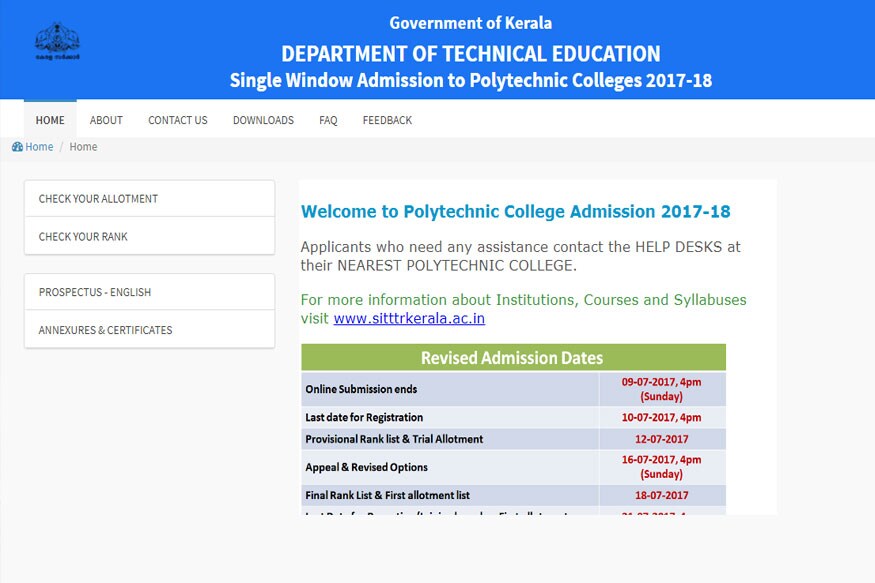This screenshot has height=583, width=875.
Task: Visit the www.sitttrkerala.ac.in hyperlink
Action: 409,319
